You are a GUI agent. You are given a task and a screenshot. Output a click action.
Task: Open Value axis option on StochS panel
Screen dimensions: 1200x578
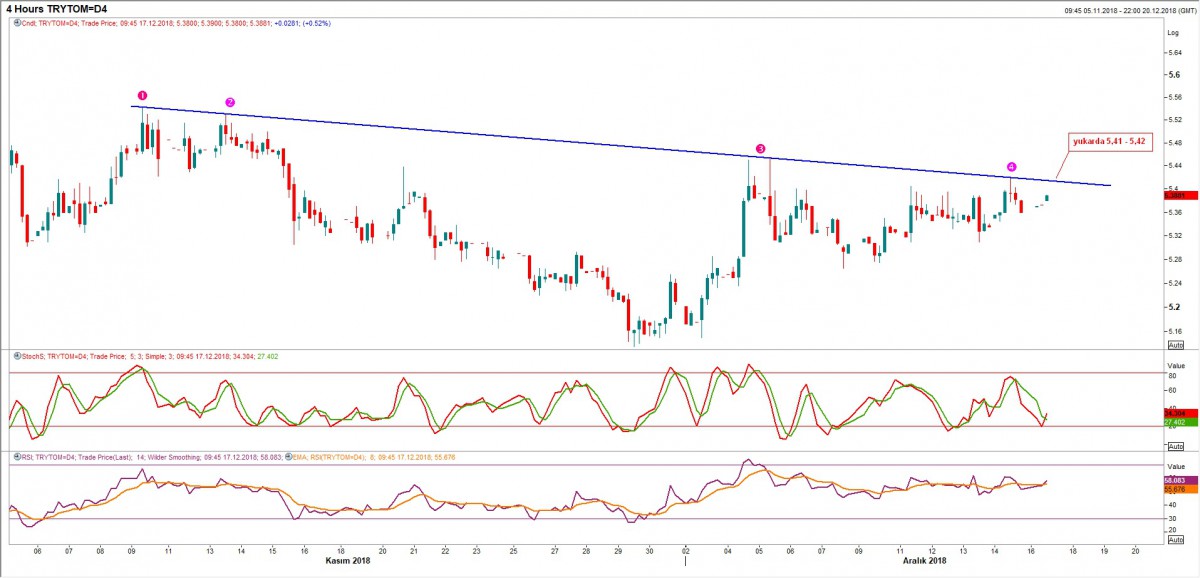coord(1176,366)
